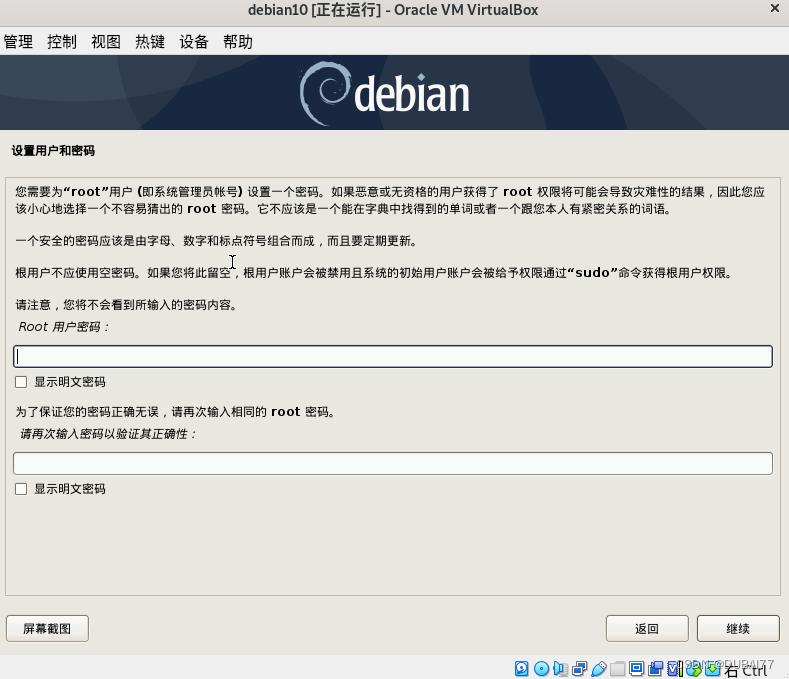The image size is (789, 679).
Task: Click the 请再次输入密码以验证其正确性 label
Action: (x=108, y=434)
